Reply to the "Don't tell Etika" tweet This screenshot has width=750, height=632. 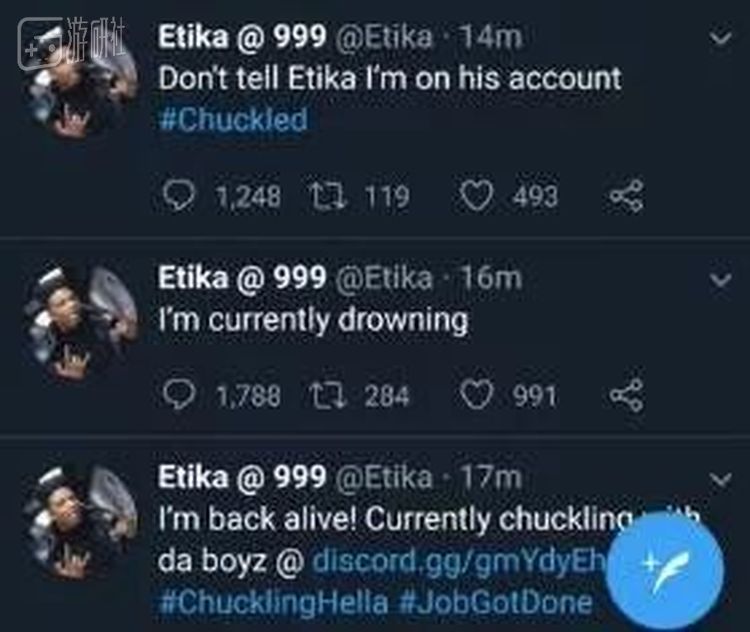point(180,195)
